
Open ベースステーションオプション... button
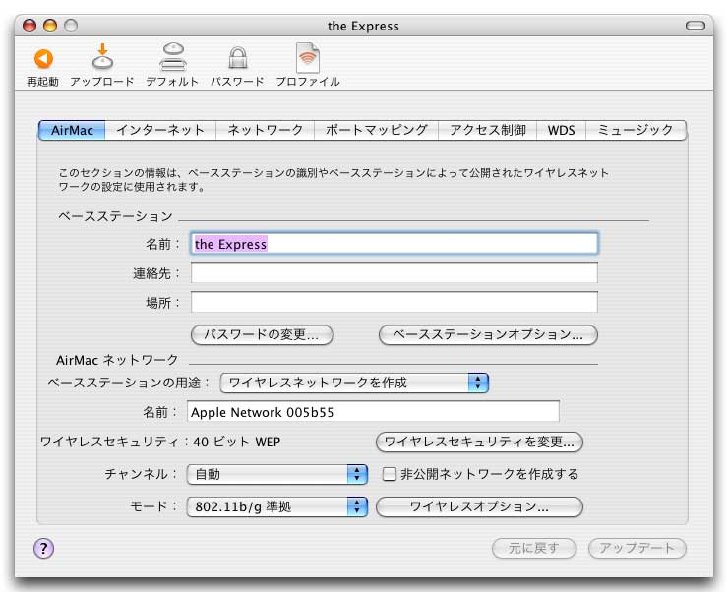point(488,335)
